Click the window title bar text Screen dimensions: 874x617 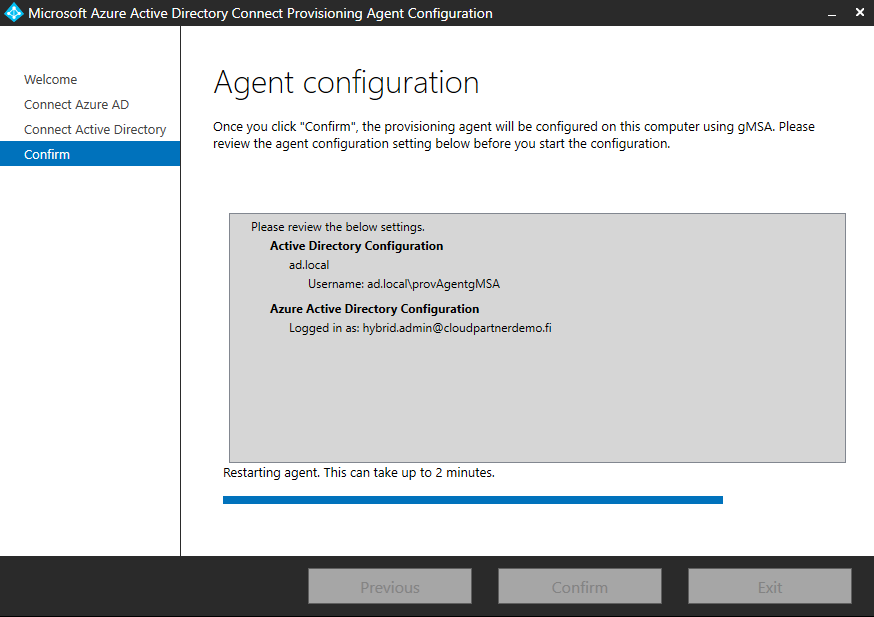coord(260,14)
